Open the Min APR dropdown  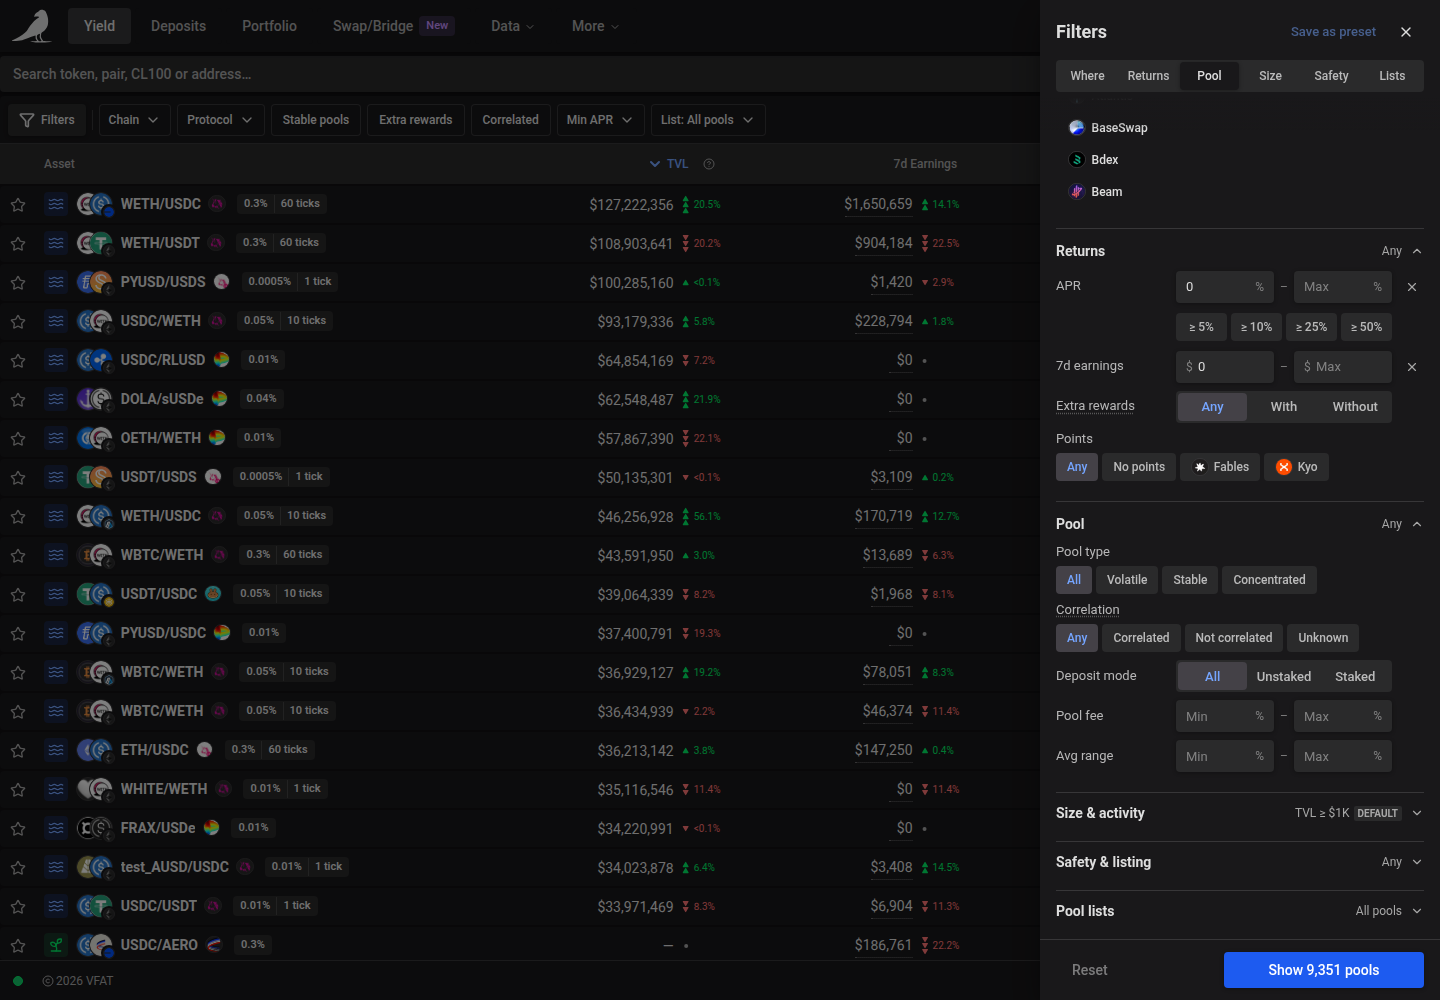pos(600,120)
